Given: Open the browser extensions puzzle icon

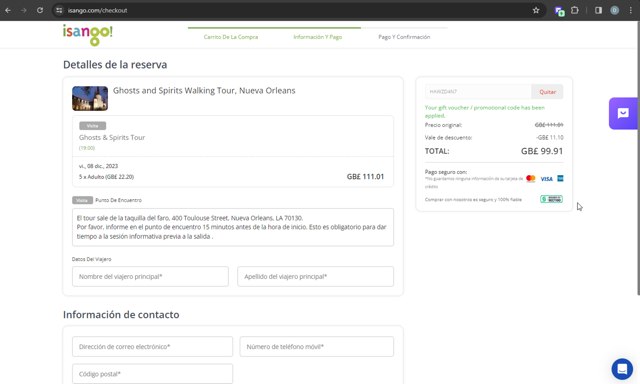Looking at the screenshot, I should click(575, 10).
